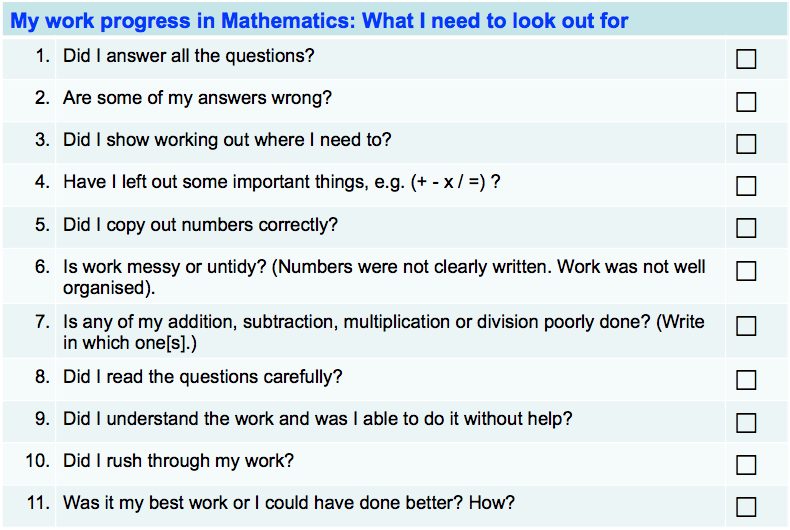
Task: Click the text 'Did I answer all the questions?'
Action: tap(189, 56)
